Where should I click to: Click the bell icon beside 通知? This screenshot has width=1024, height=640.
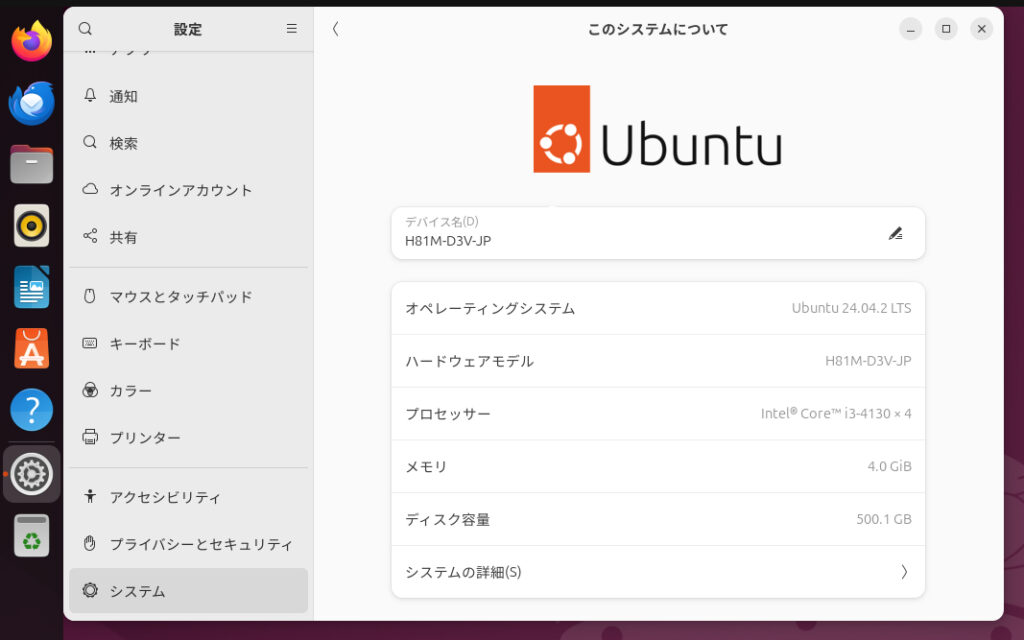(90, 95)
